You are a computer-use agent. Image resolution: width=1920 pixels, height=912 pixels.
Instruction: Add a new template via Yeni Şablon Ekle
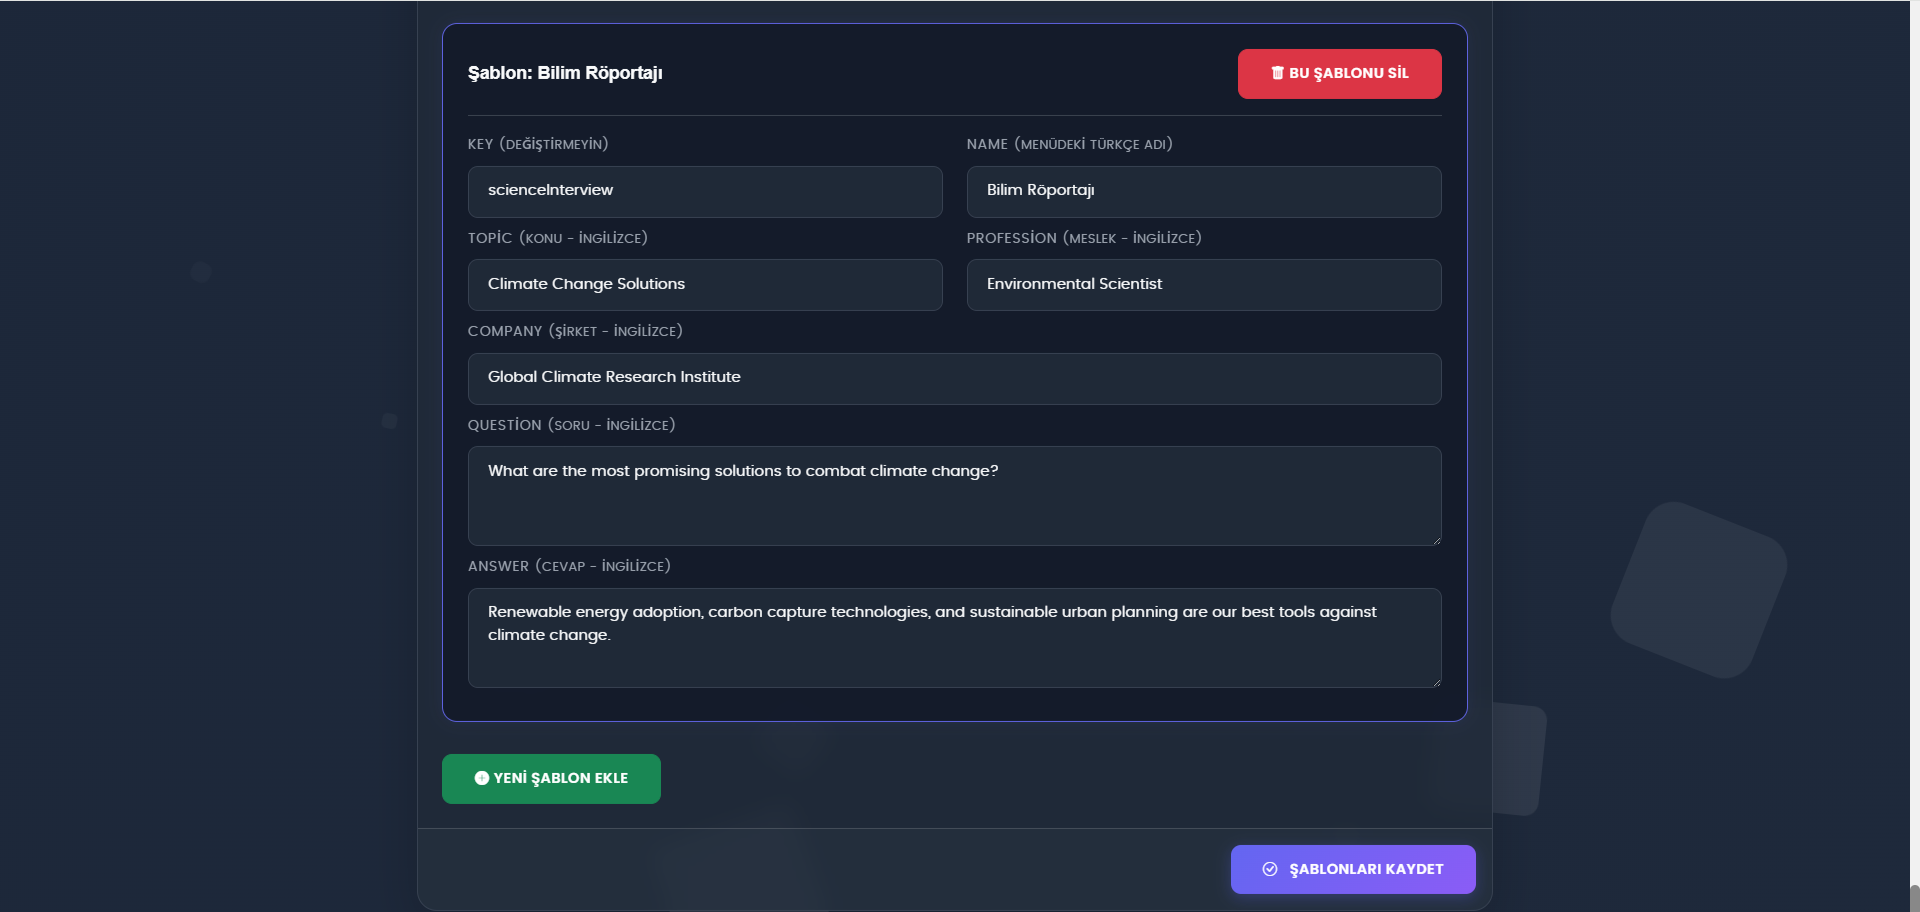(x=551, y=779)
